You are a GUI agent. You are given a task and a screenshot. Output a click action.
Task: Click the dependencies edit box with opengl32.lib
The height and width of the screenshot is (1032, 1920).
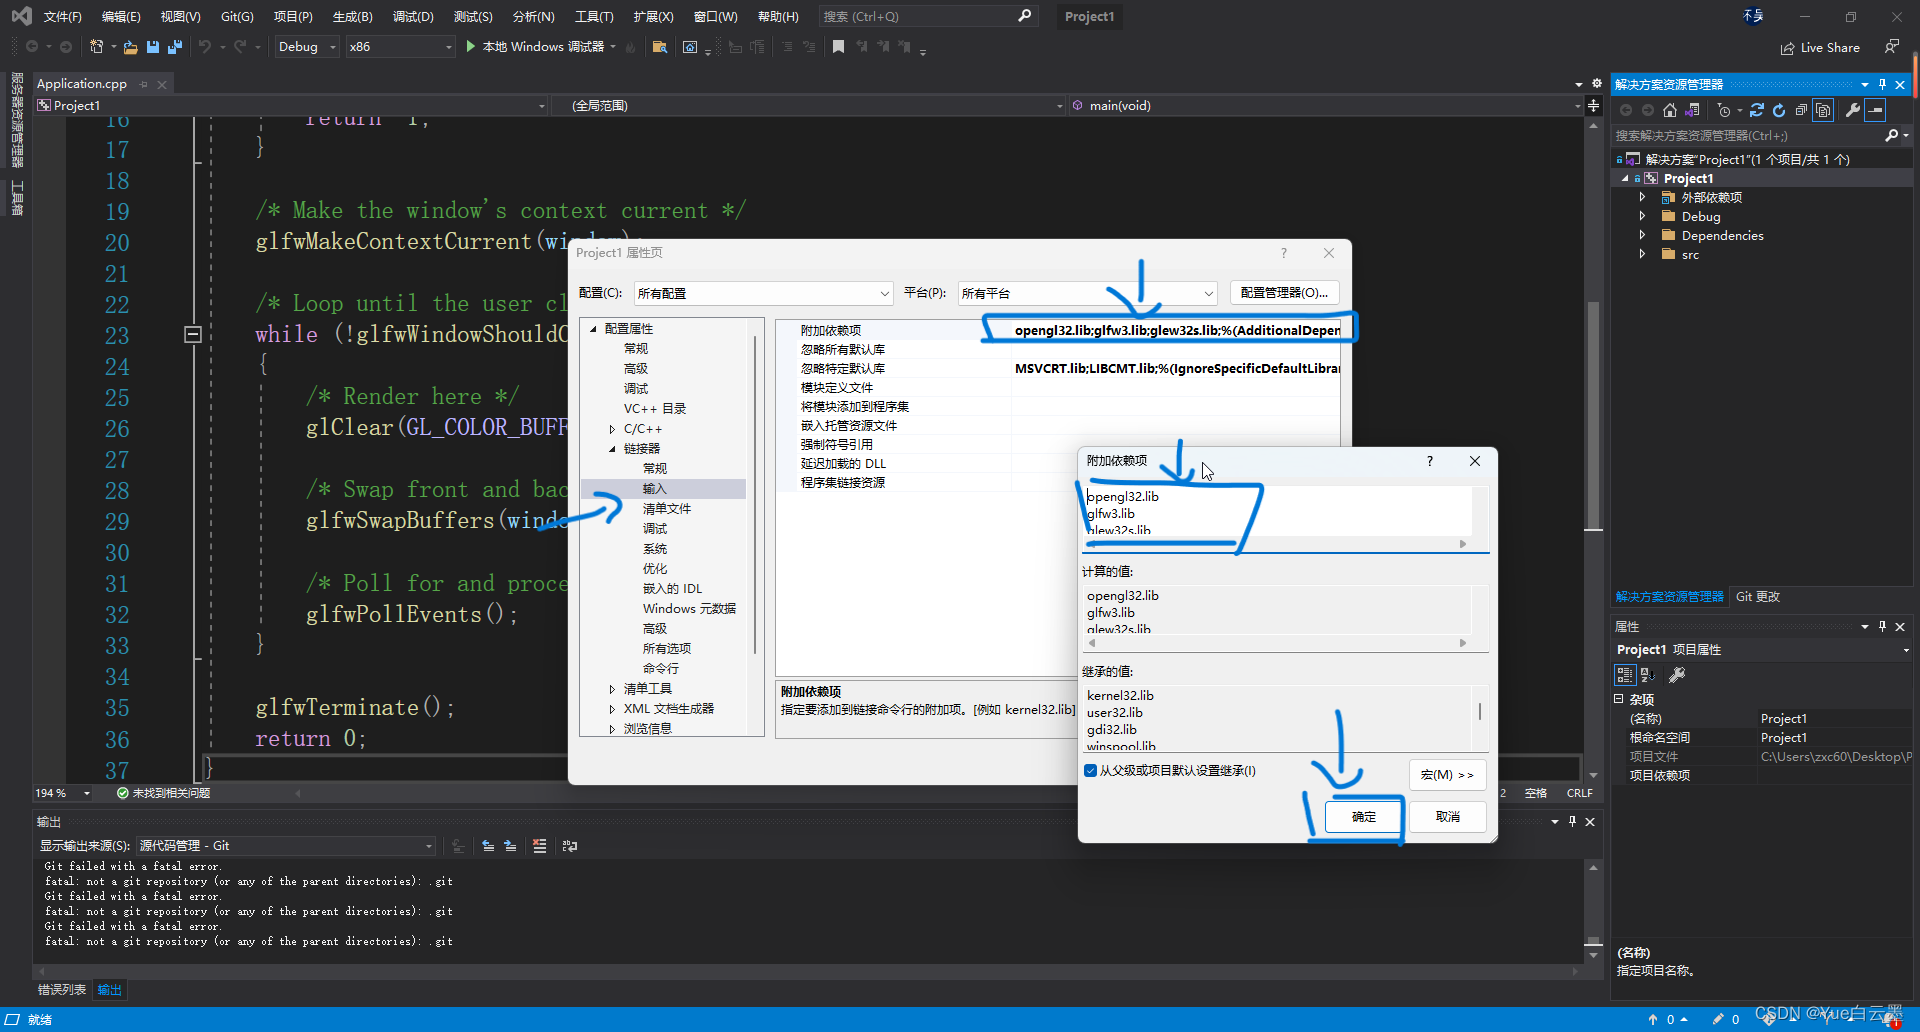tap(1278, 511)
